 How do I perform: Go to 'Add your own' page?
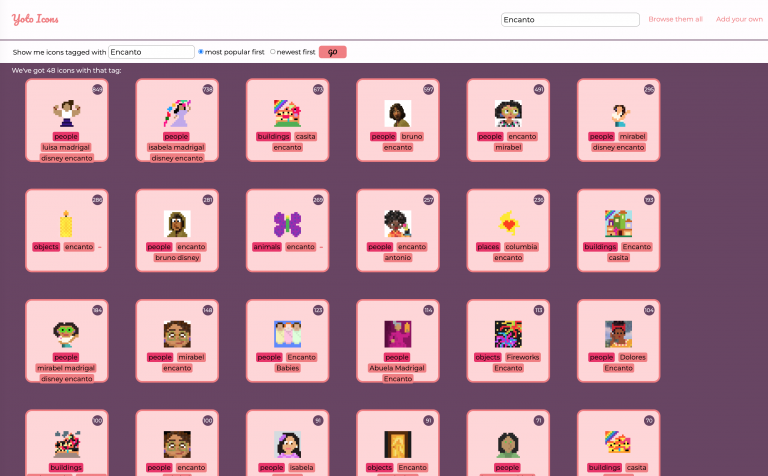[739, 19]
